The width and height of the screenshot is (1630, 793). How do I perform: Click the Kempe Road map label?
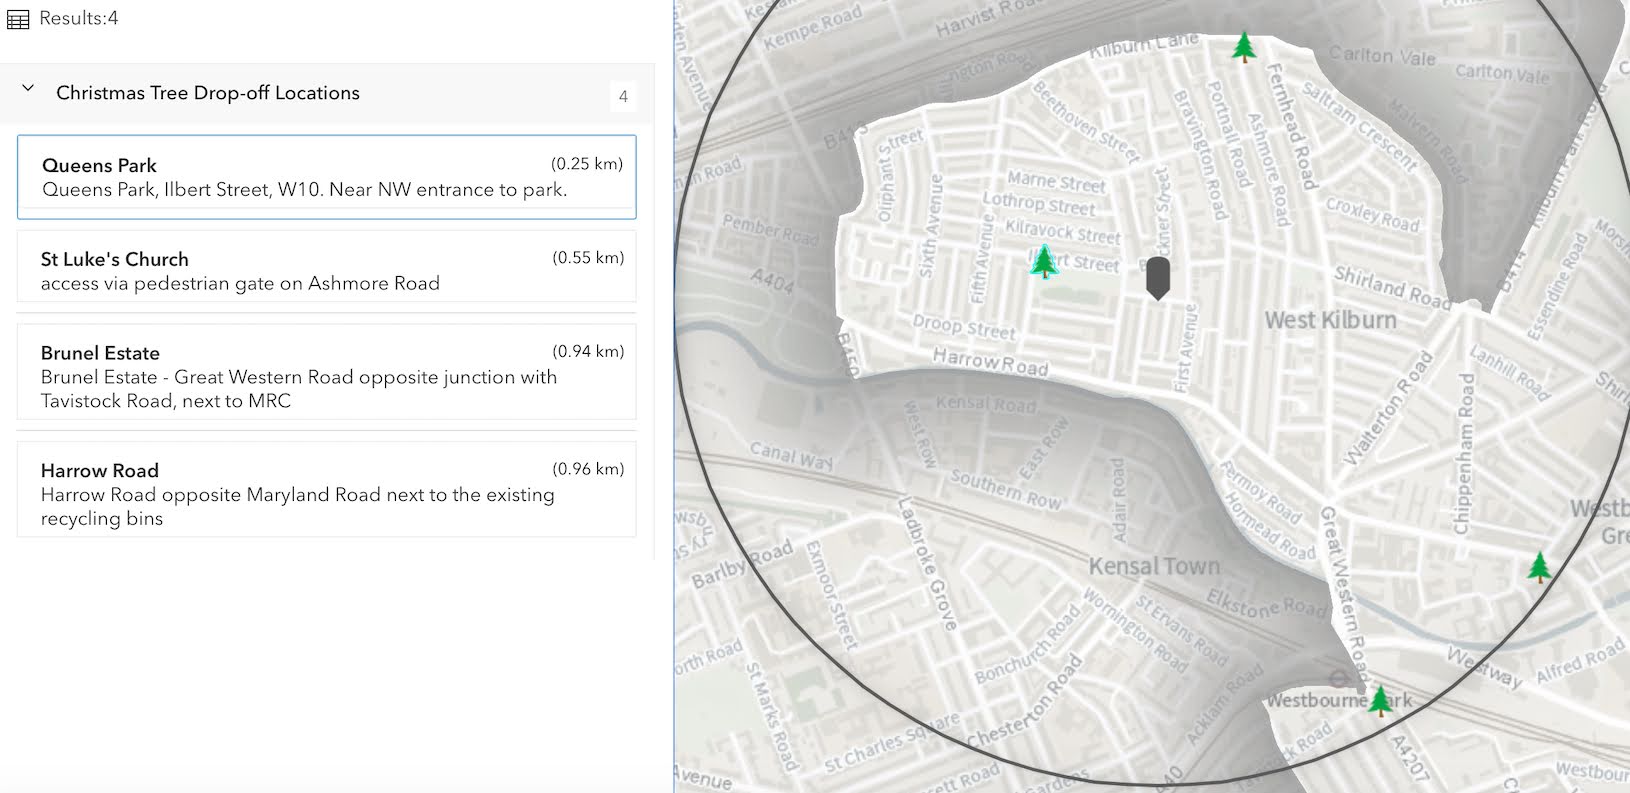click(812, 28)
